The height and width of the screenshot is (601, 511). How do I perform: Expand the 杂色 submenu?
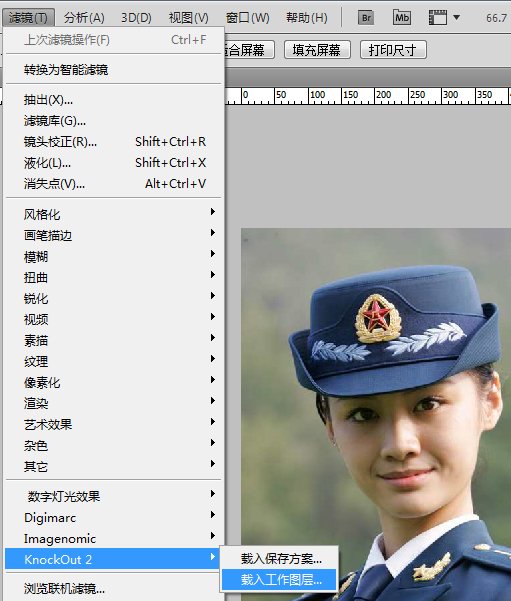pos(114,445)
